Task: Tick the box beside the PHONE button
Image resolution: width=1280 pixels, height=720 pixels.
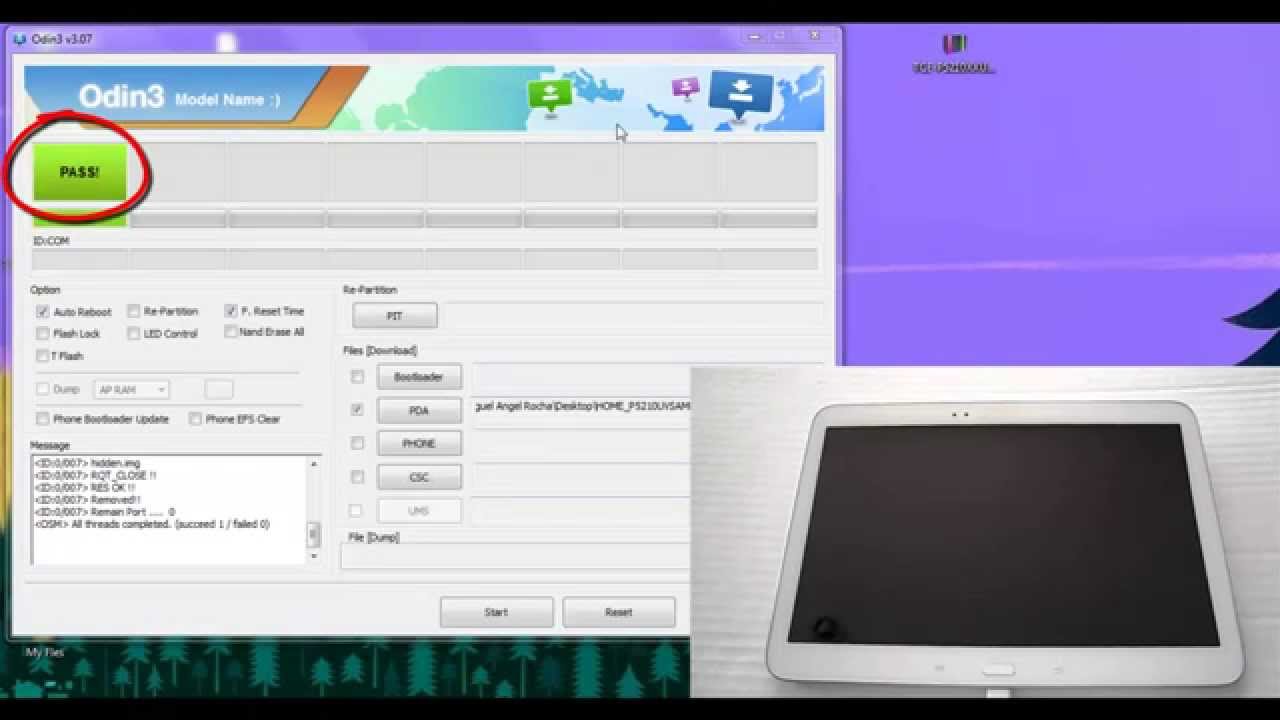Action: coord(357,443)
